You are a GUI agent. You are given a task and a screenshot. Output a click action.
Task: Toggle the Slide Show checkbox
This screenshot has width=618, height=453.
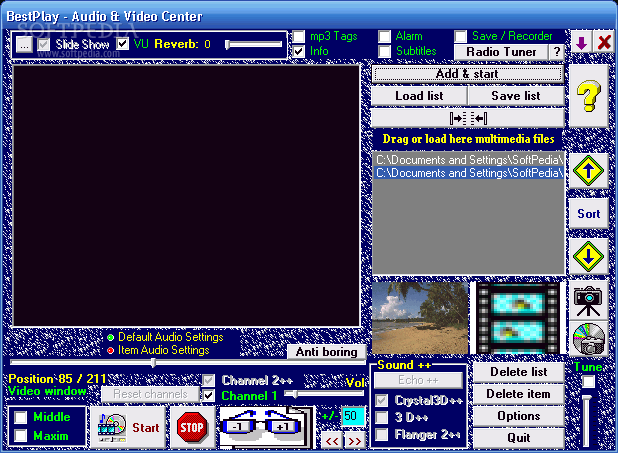[x=43, y=44]
